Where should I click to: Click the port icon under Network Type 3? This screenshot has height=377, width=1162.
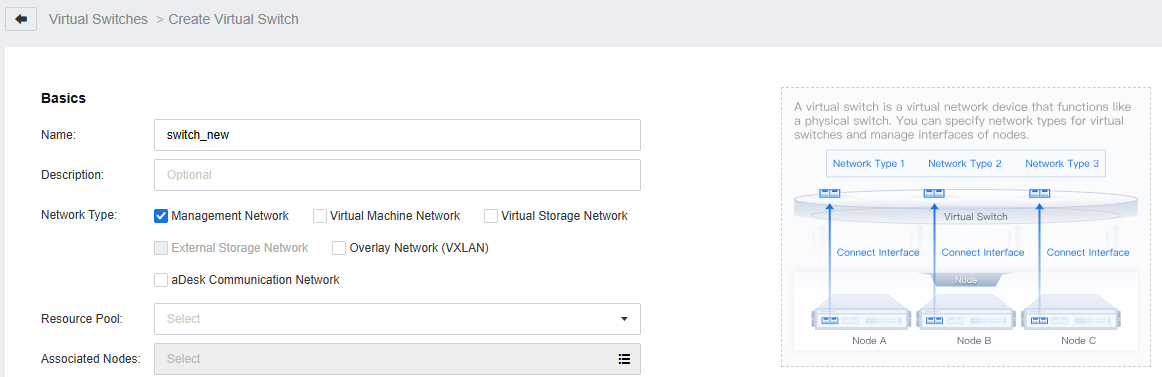[1039, 193]
